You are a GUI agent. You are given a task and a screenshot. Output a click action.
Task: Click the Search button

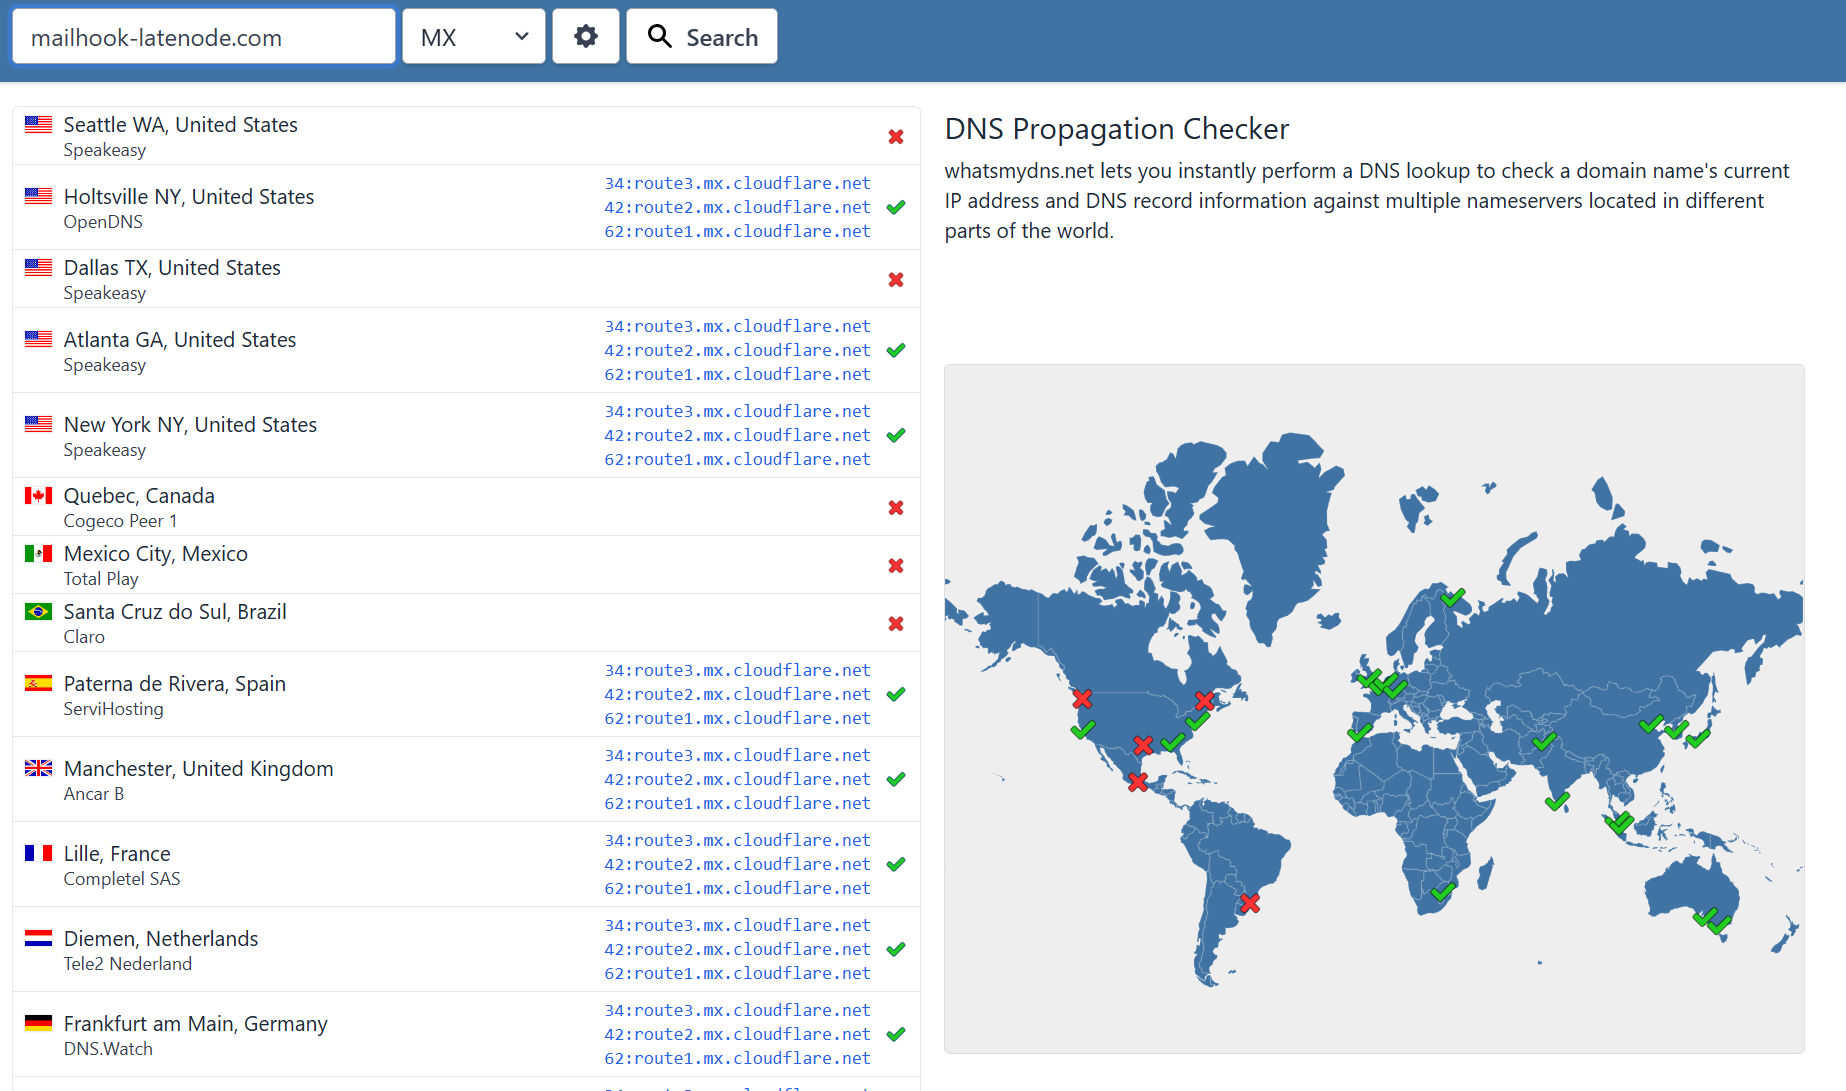[x=702, y=37]
